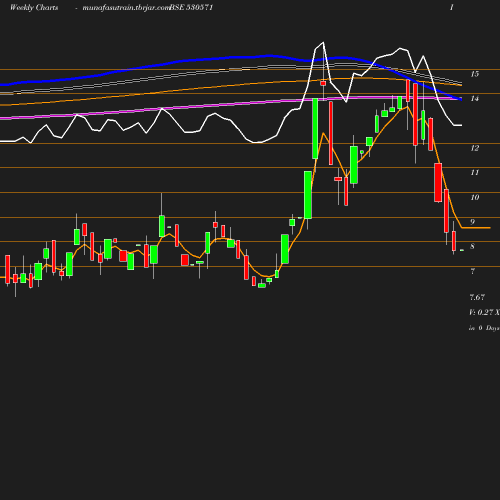Click price axis label 14
This screenshot has height=500, width=500.
475,99
